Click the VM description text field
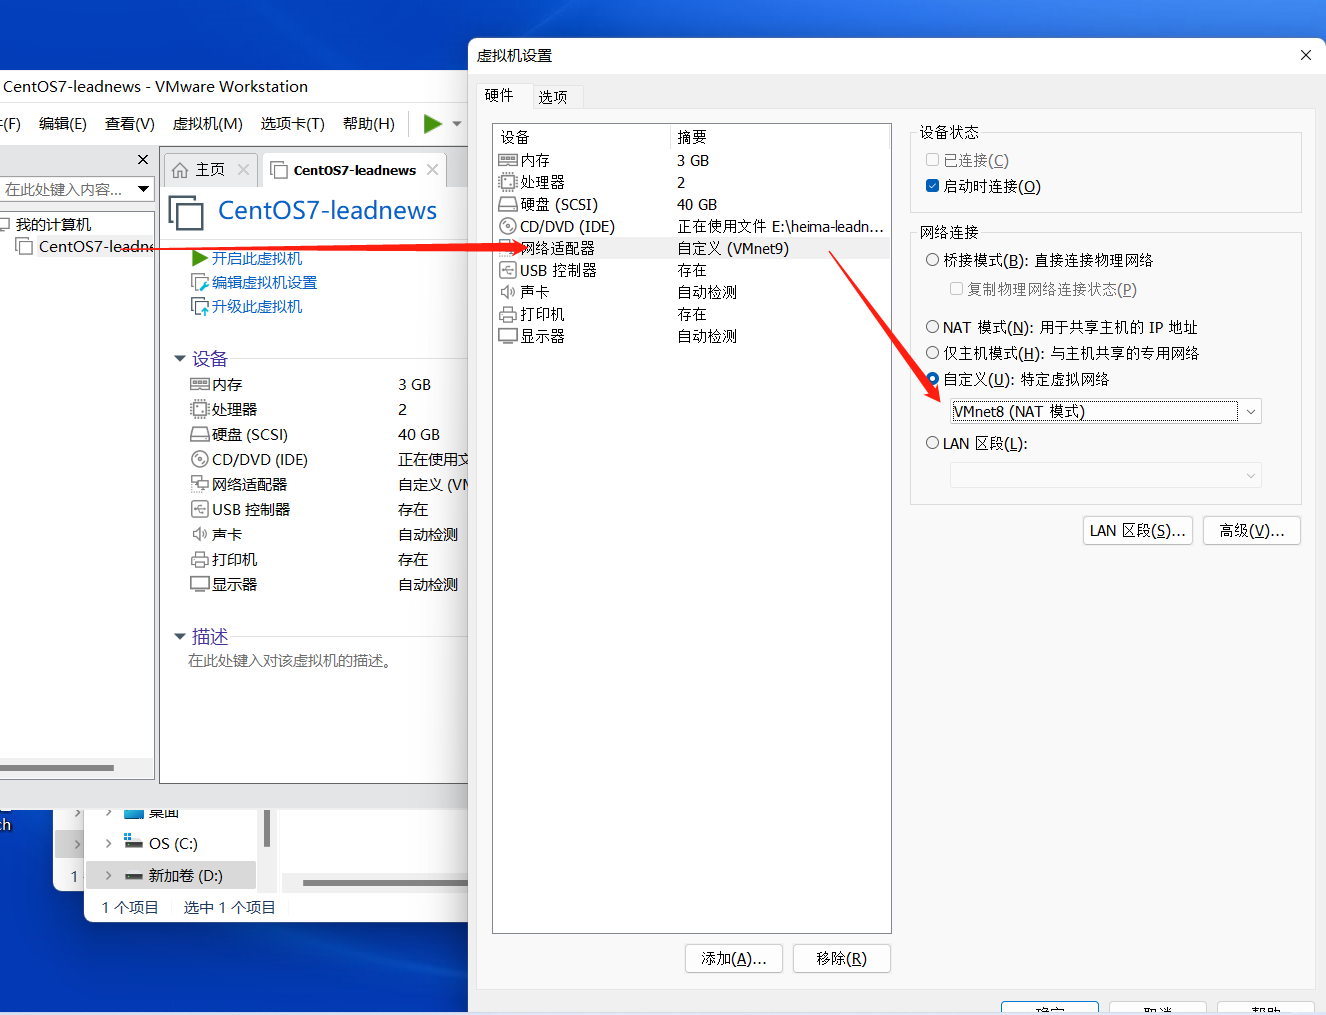Screen dimensions: 1326x1015 (x=290, y=661)
